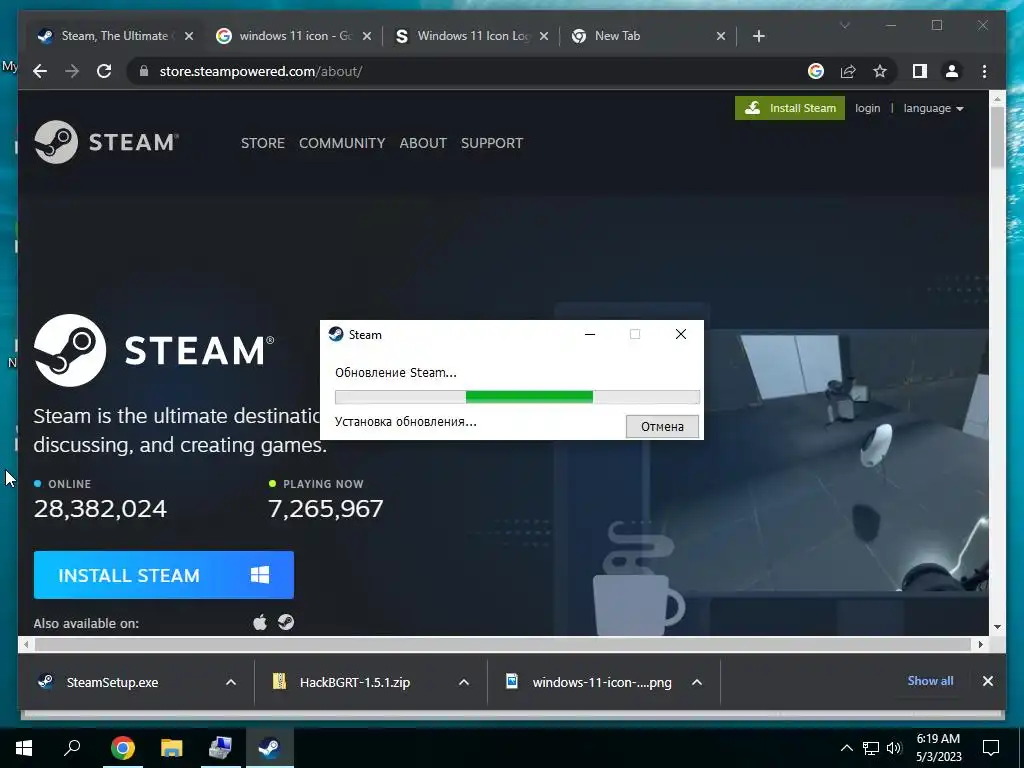Open notification center icon

[991, 748]
